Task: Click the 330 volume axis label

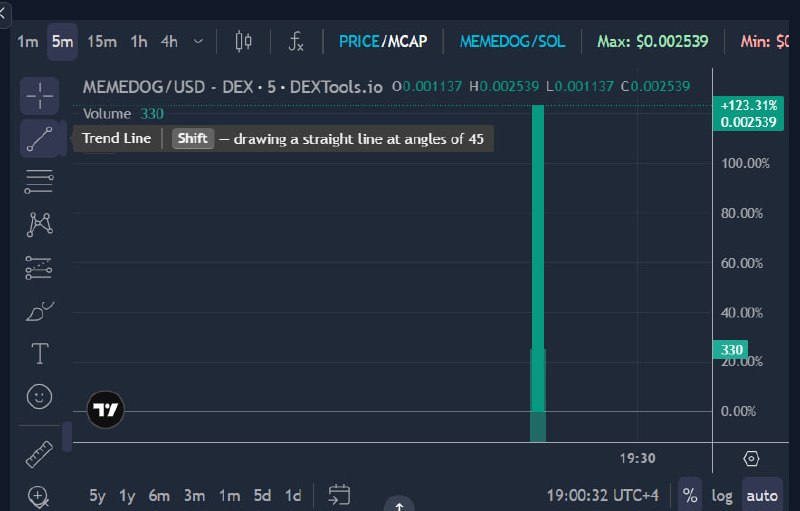Action: [731, 350]
